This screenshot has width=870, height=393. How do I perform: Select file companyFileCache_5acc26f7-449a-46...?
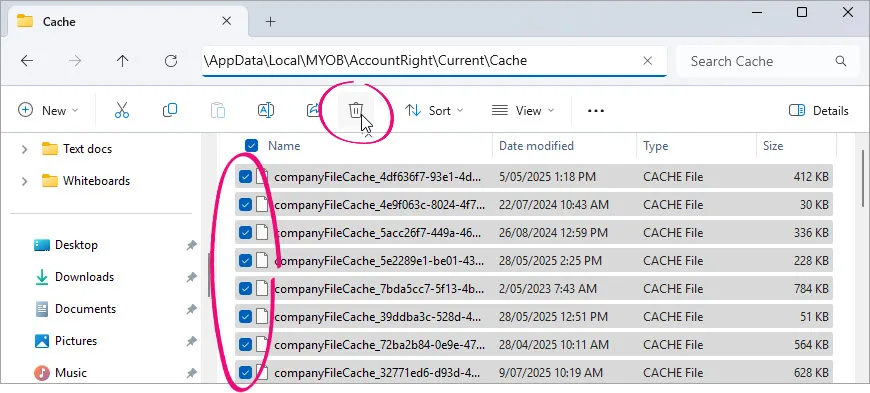(378, 233)
